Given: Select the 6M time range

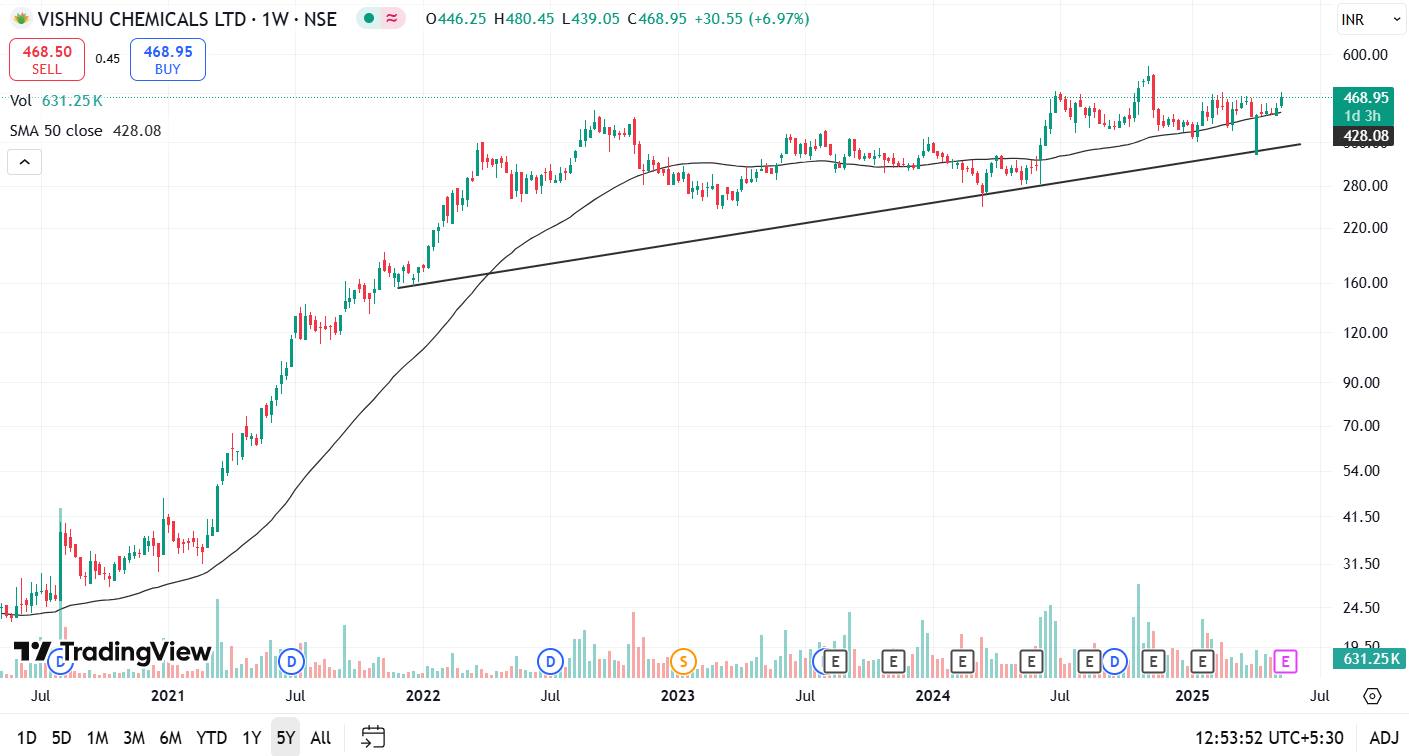Looking at the screenshot, I should (x=171, y=738).
